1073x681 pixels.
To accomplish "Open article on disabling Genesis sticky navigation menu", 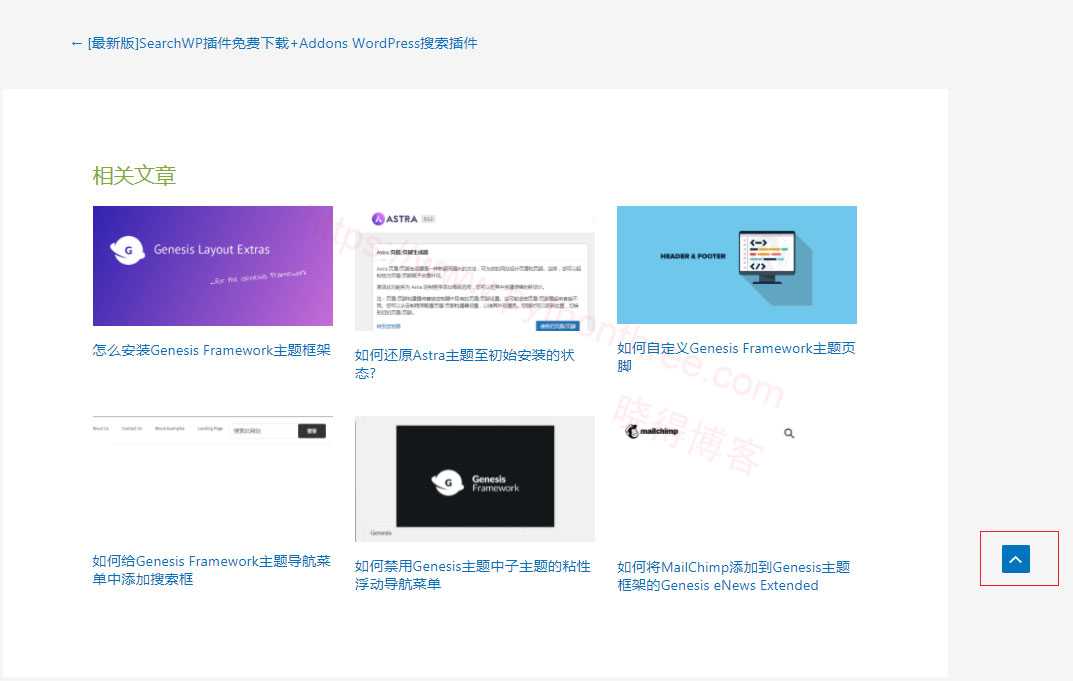I will click(473, 575).
